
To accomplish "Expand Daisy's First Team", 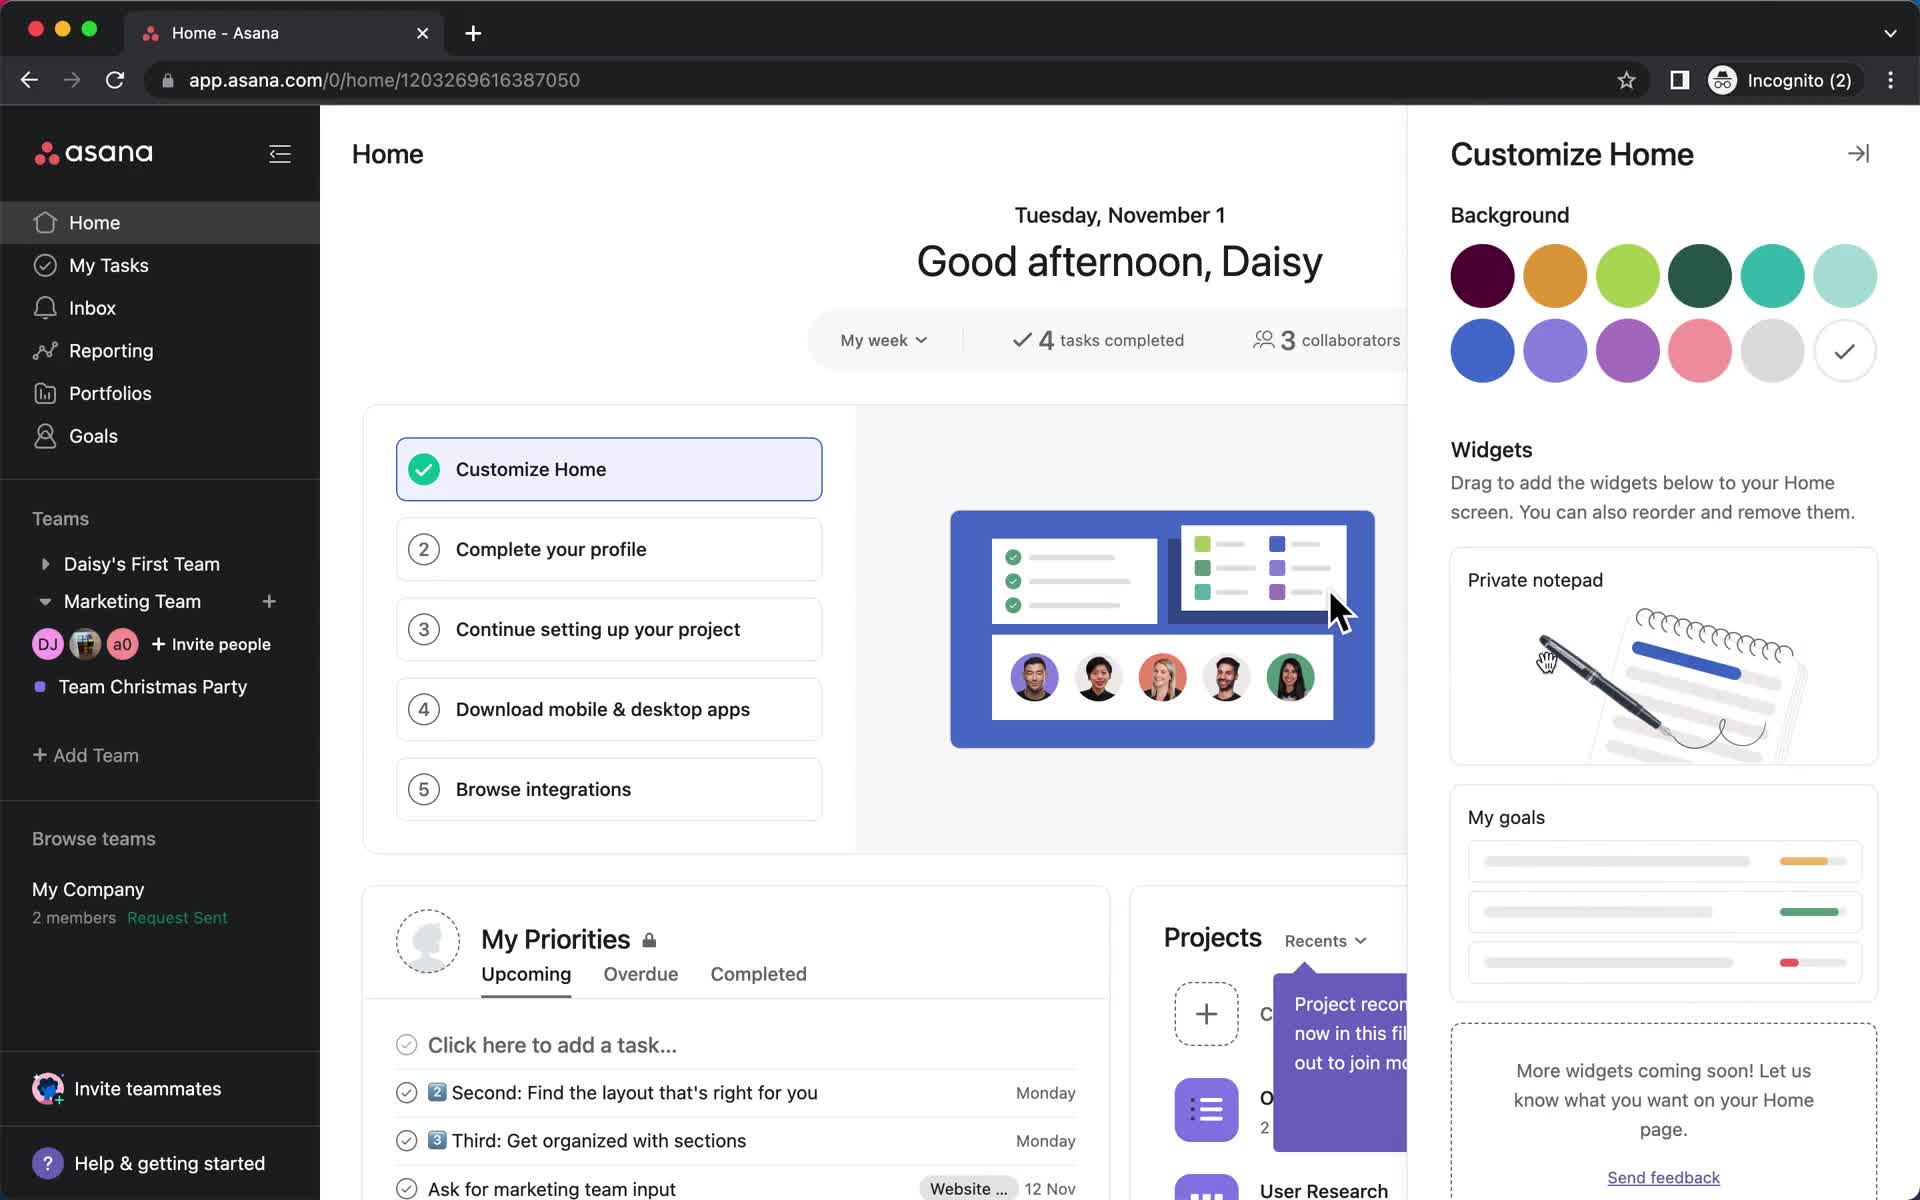I will tap(45, 564).
